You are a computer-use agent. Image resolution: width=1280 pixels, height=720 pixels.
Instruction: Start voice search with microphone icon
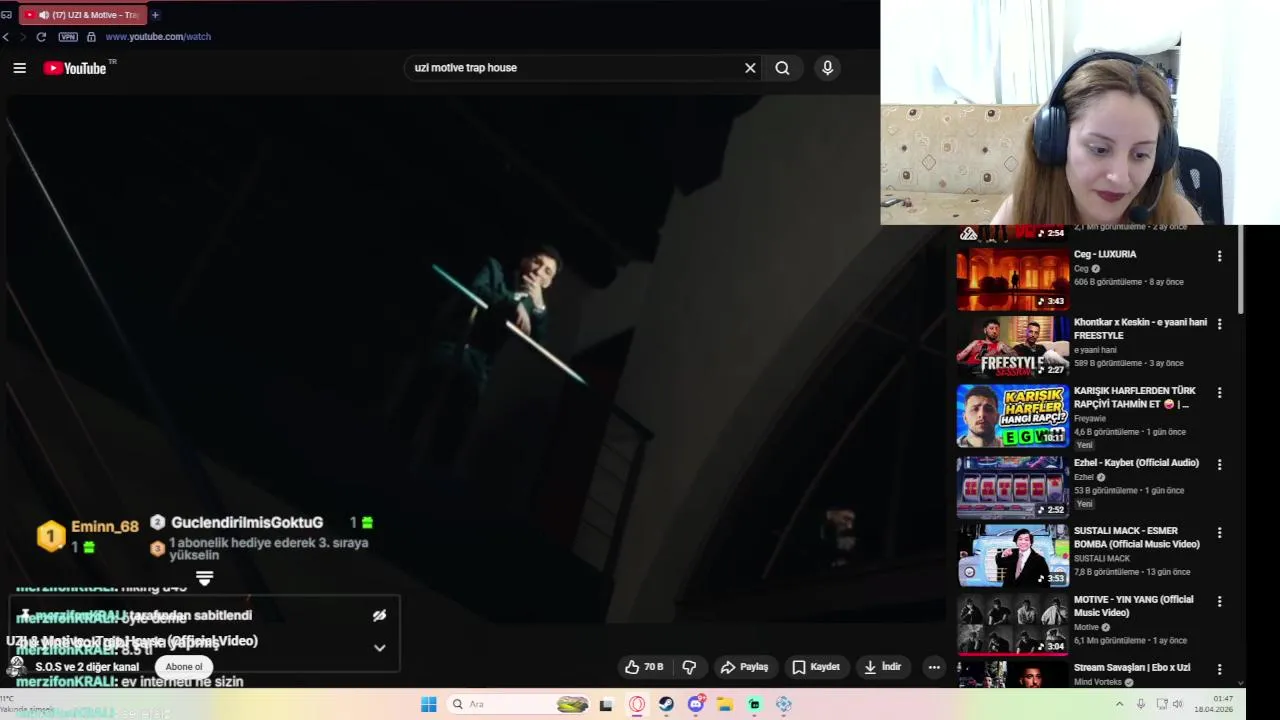click(x=827, y=68)
